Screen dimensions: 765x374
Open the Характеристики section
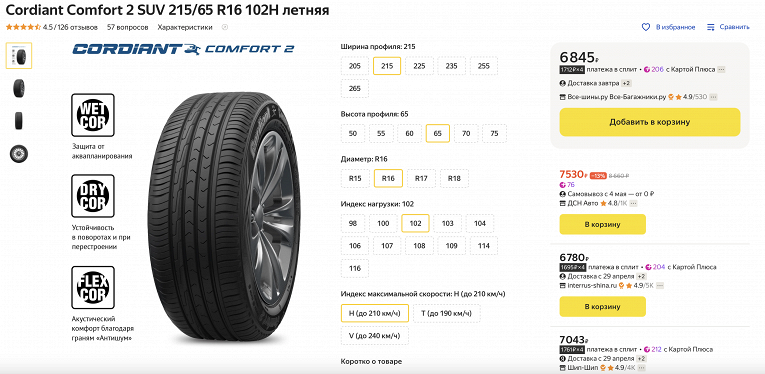185,27
